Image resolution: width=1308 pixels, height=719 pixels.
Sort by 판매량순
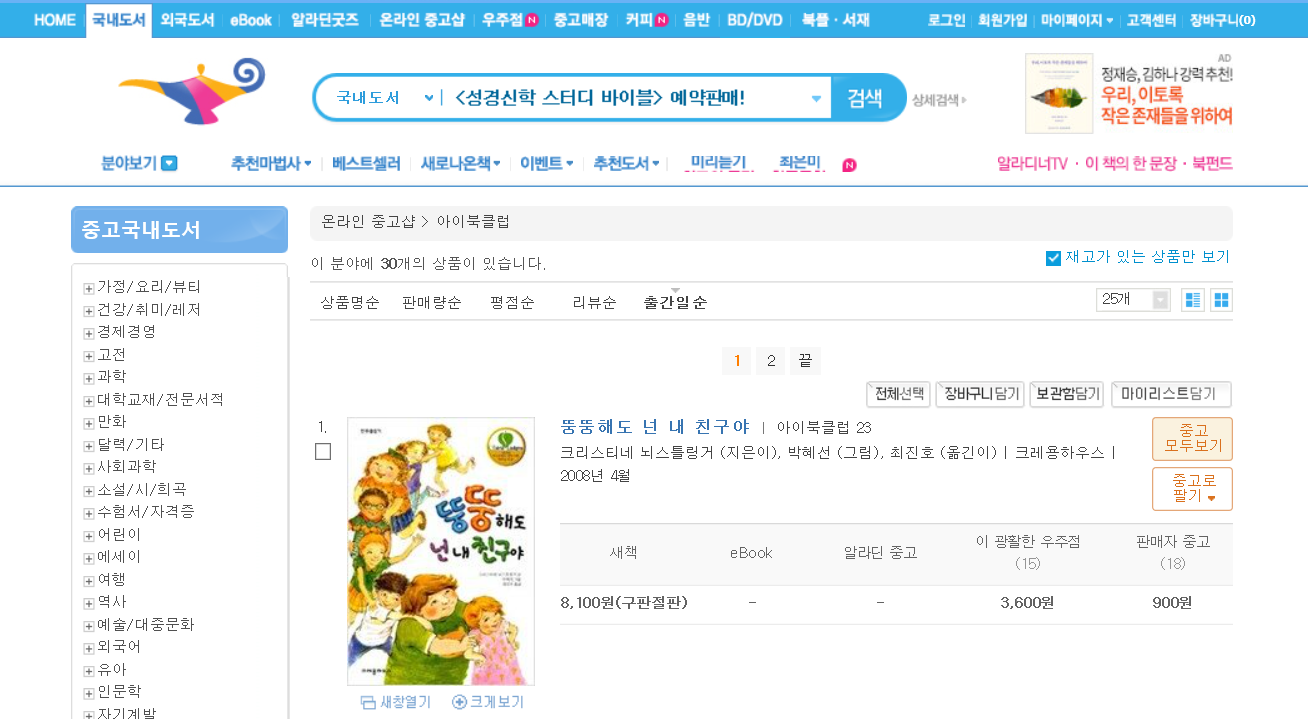pos(432,302)
